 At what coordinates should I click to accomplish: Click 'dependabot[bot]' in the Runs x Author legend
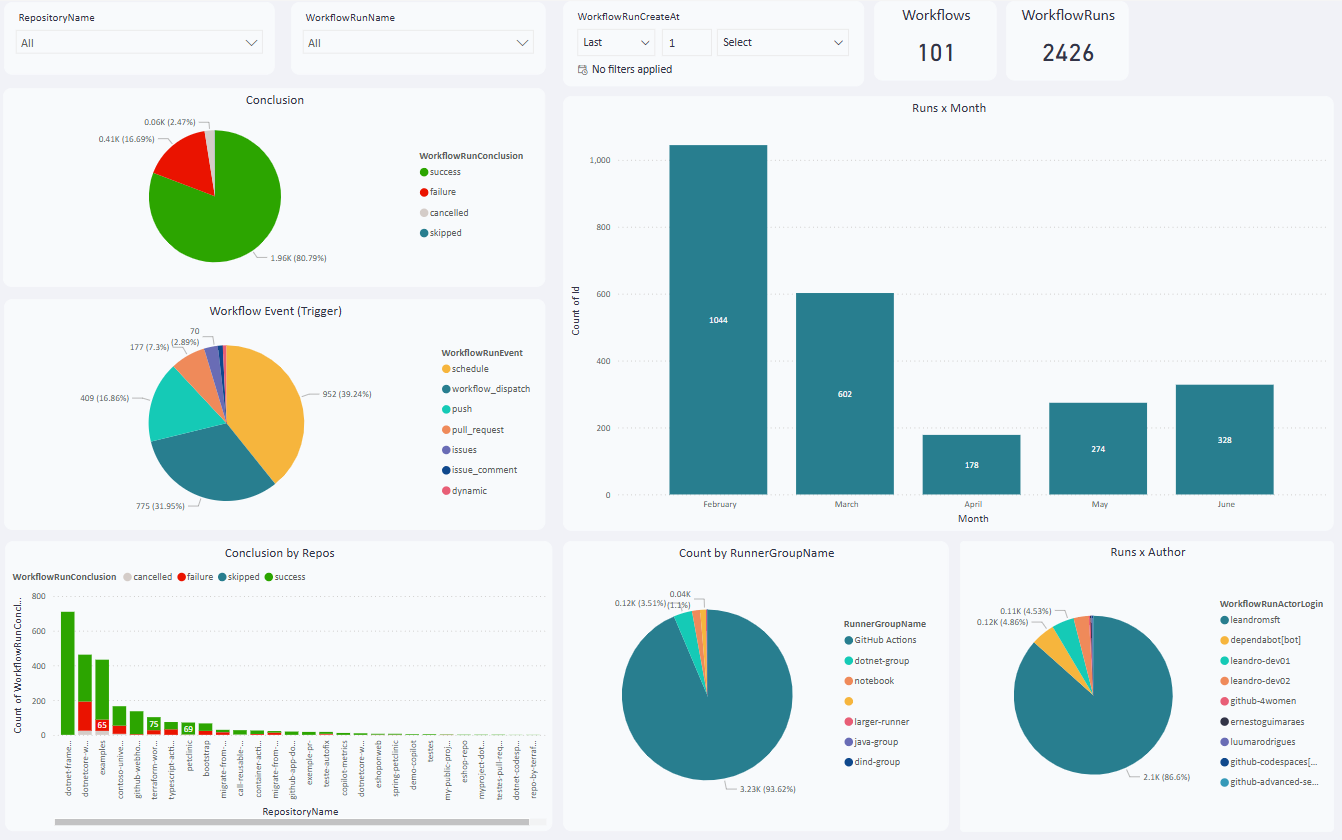pyautogui.click(x=1260, y=640)
